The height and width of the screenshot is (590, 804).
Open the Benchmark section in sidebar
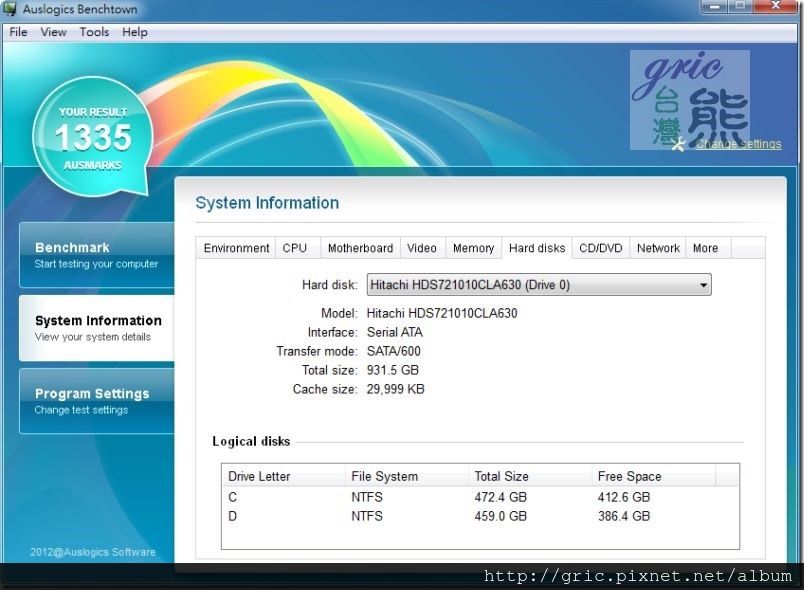pos(97,255)
